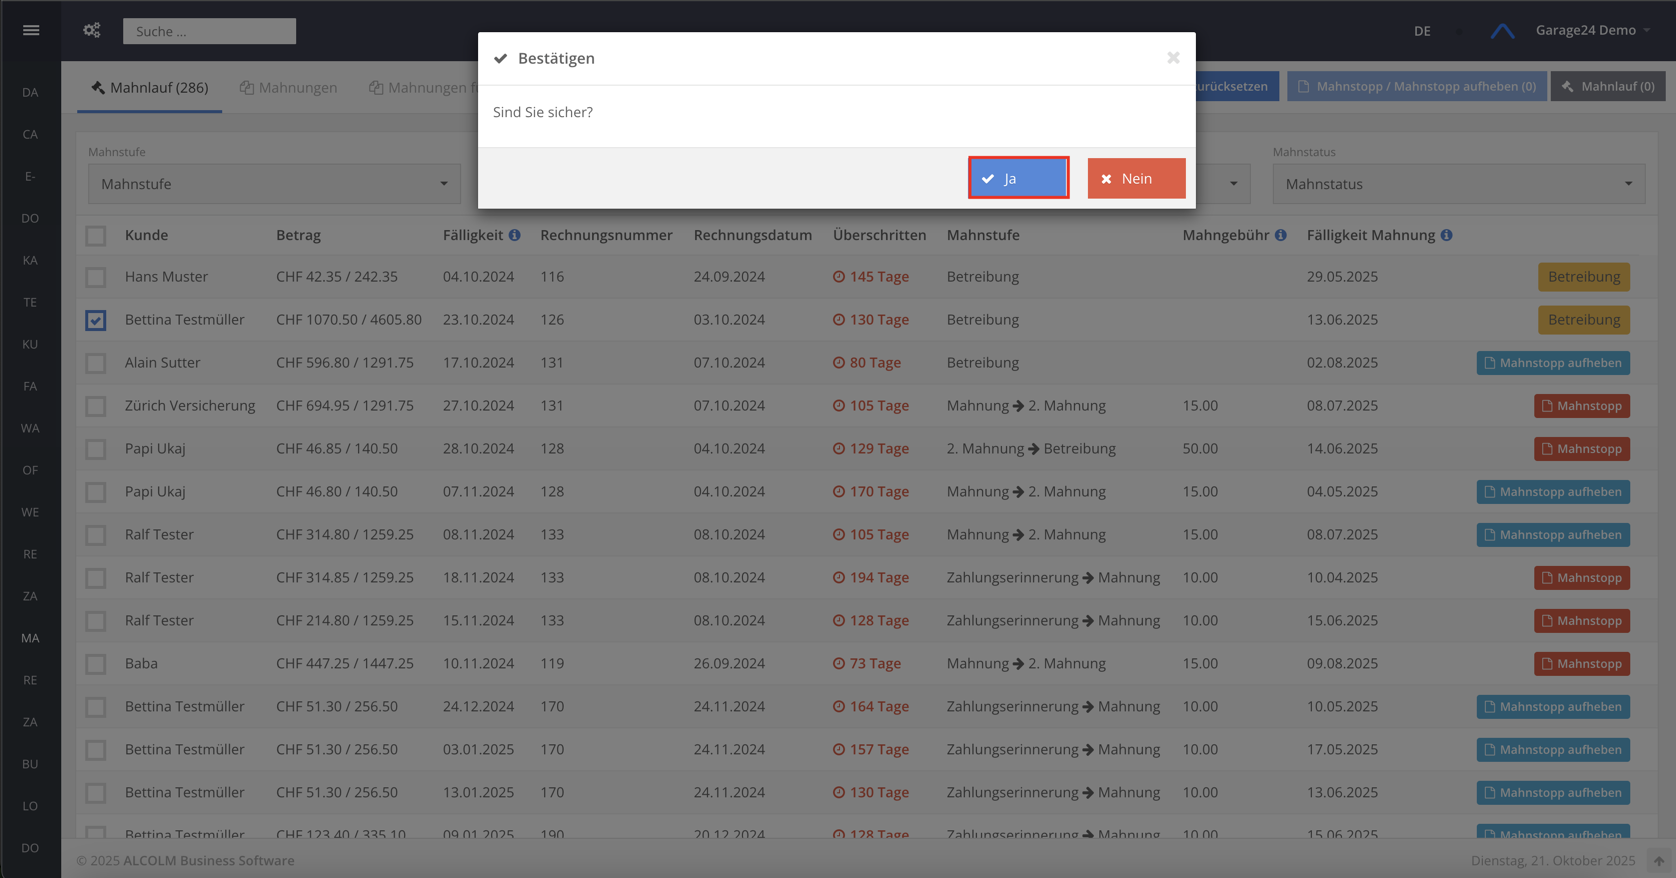Confirm with the Ja button
Viewport: 1676px width, 878px height.
1018,178
